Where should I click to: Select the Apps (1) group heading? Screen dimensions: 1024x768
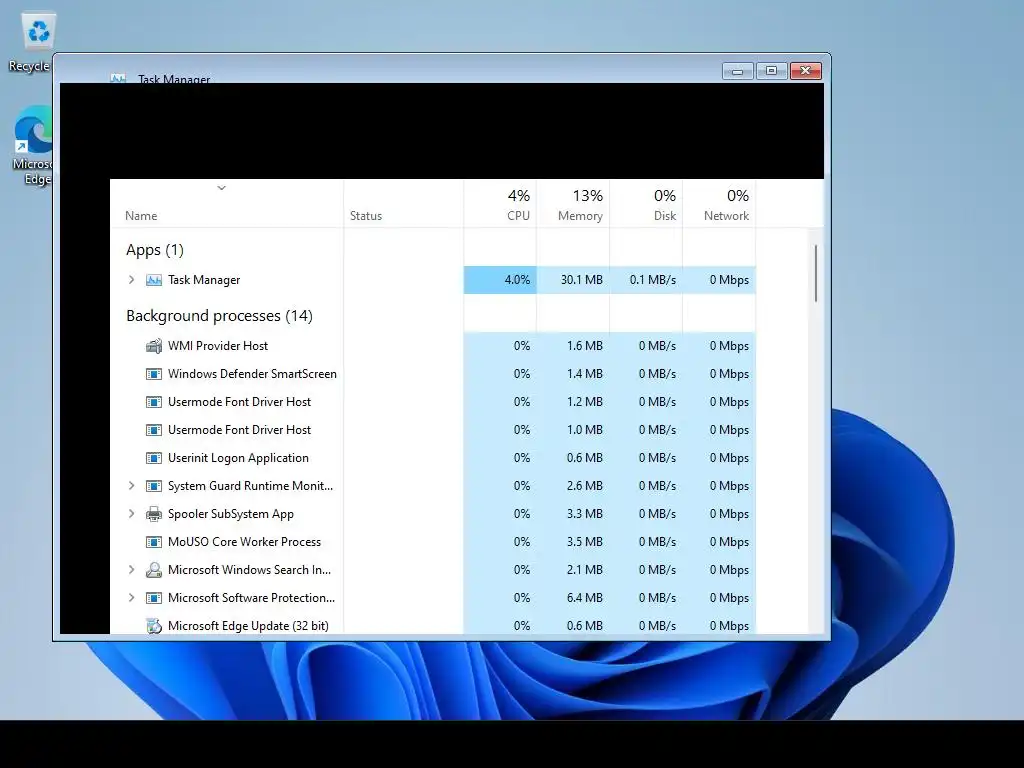pos(155,250)
